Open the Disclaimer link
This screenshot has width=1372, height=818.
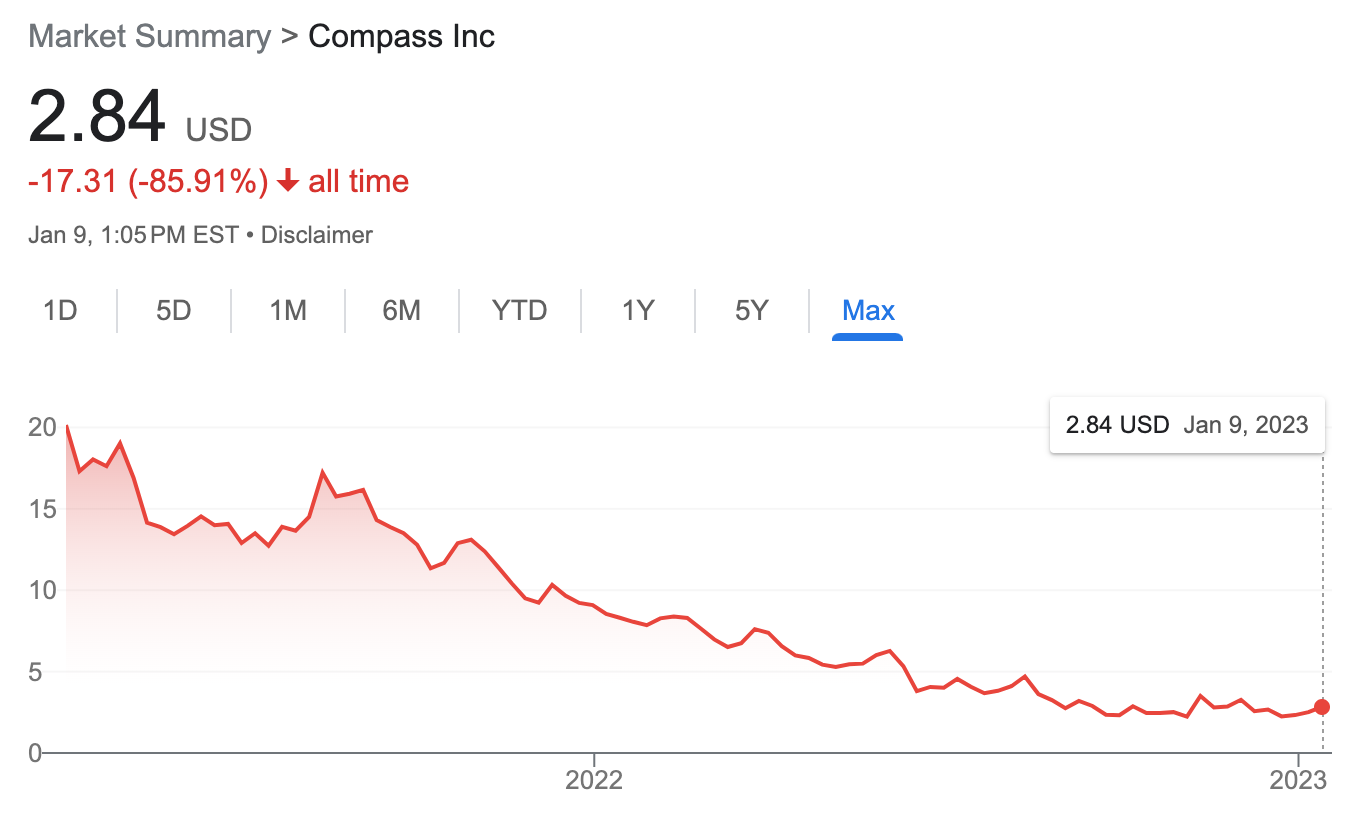(316, 235)
